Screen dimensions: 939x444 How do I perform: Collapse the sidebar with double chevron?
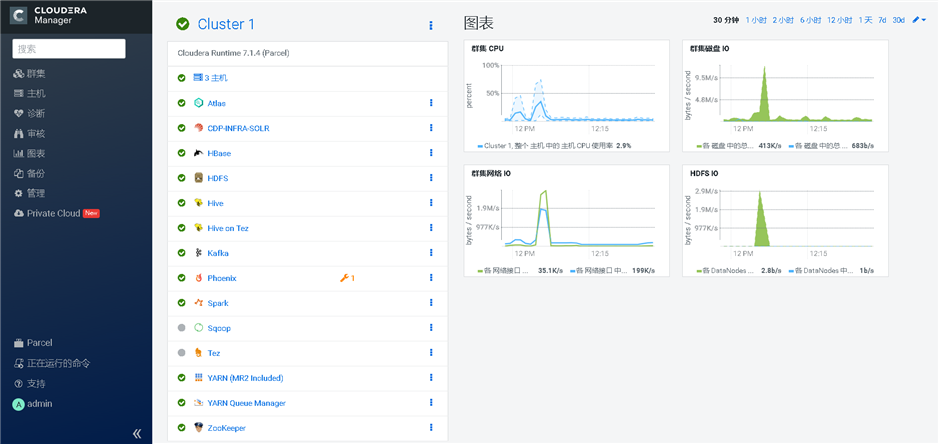pyautogui.click(x=137, y=433)
